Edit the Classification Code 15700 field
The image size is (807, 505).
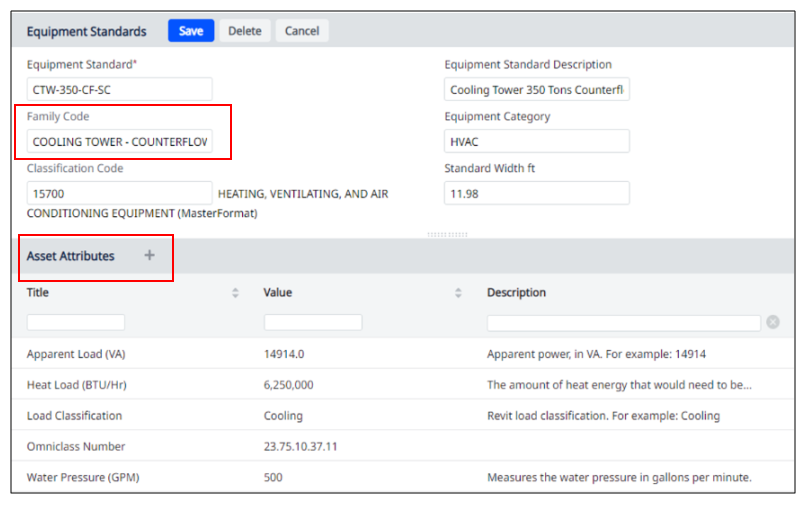(x=119, y=194)
